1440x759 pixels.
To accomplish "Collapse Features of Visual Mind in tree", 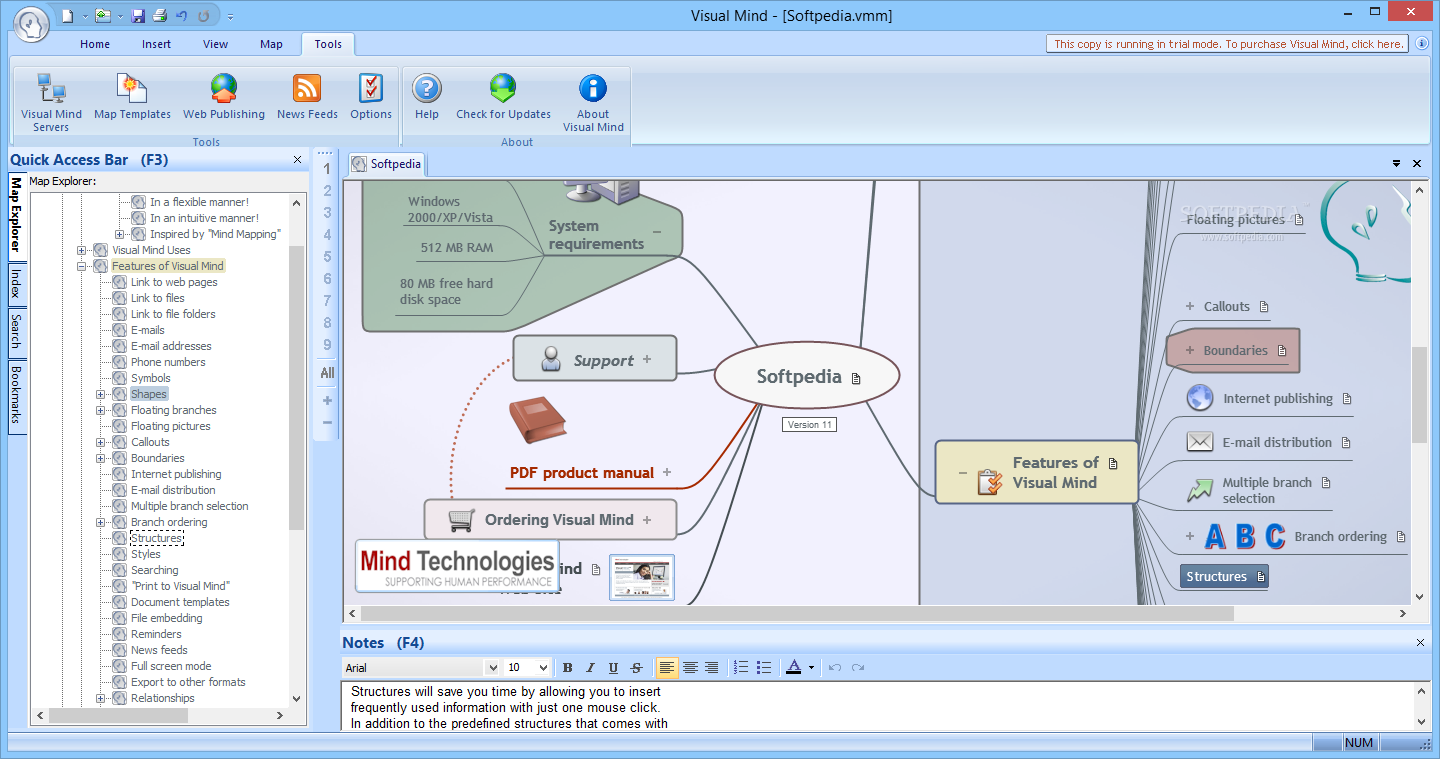I will coord(82,266).
